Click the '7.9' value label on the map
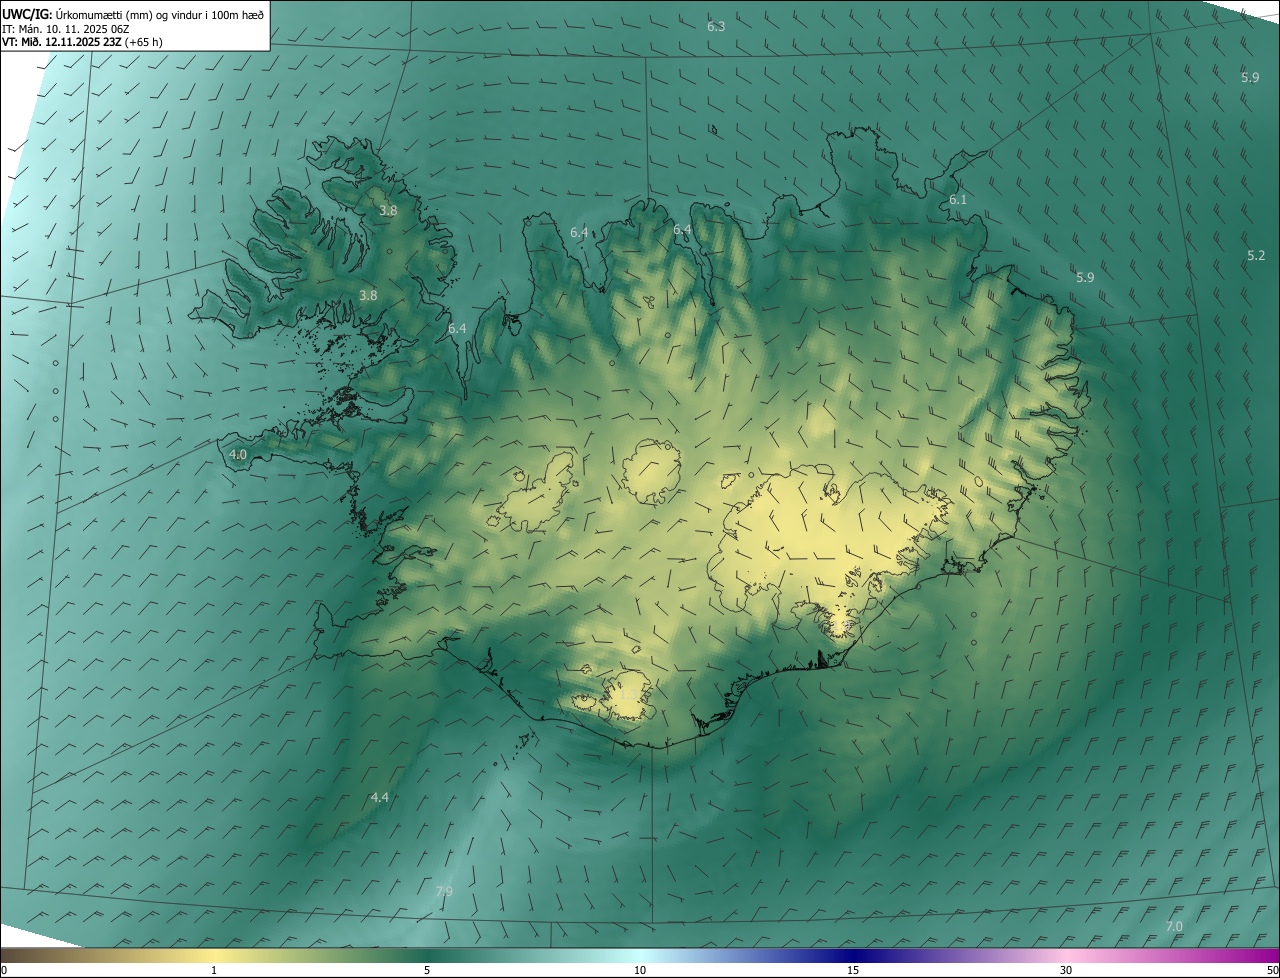This screenshot has height=978, width=1280. [444, 891]
